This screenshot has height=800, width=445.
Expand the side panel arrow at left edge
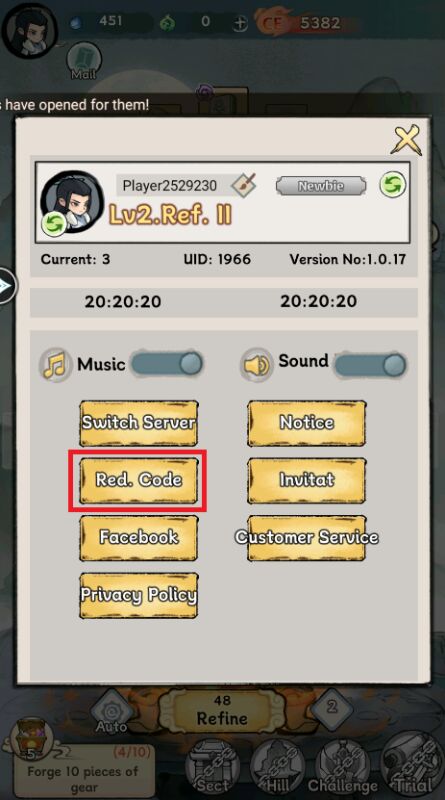tap(7, 286)
